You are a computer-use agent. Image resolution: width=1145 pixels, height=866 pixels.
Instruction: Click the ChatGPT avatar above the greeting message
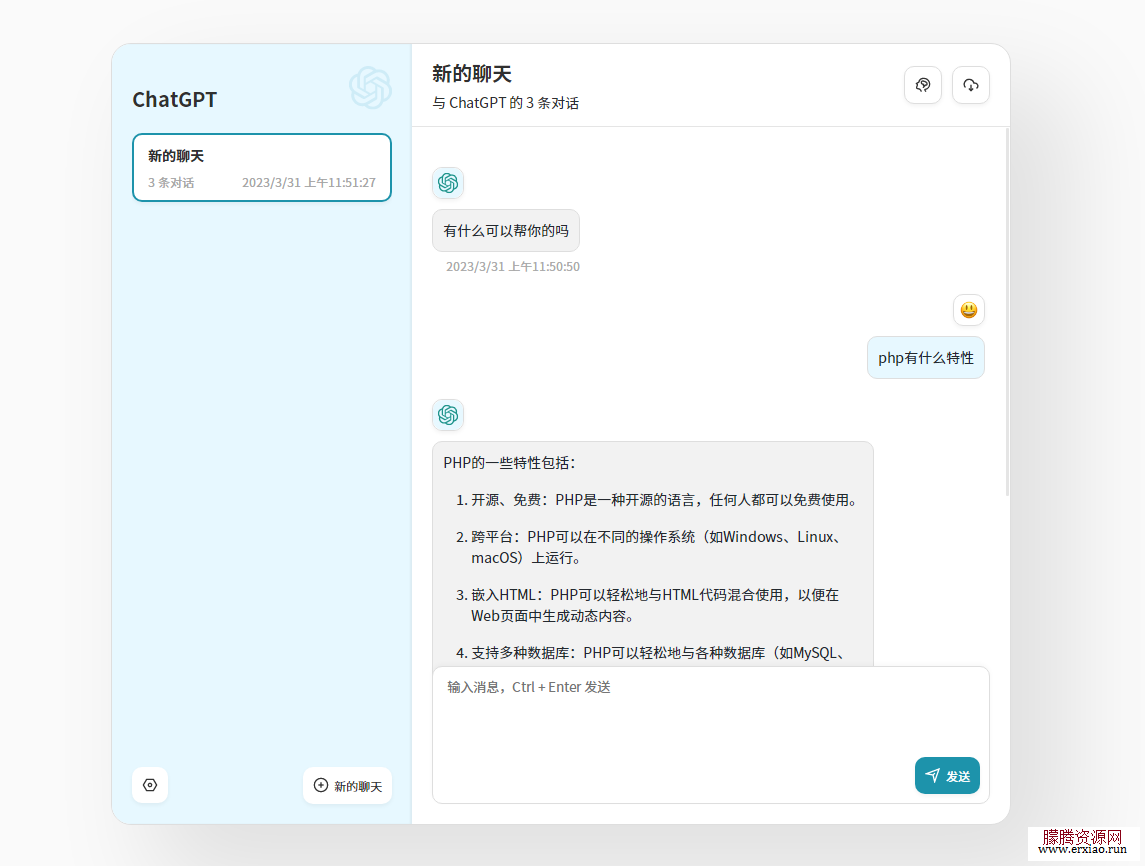pos(448,183)
